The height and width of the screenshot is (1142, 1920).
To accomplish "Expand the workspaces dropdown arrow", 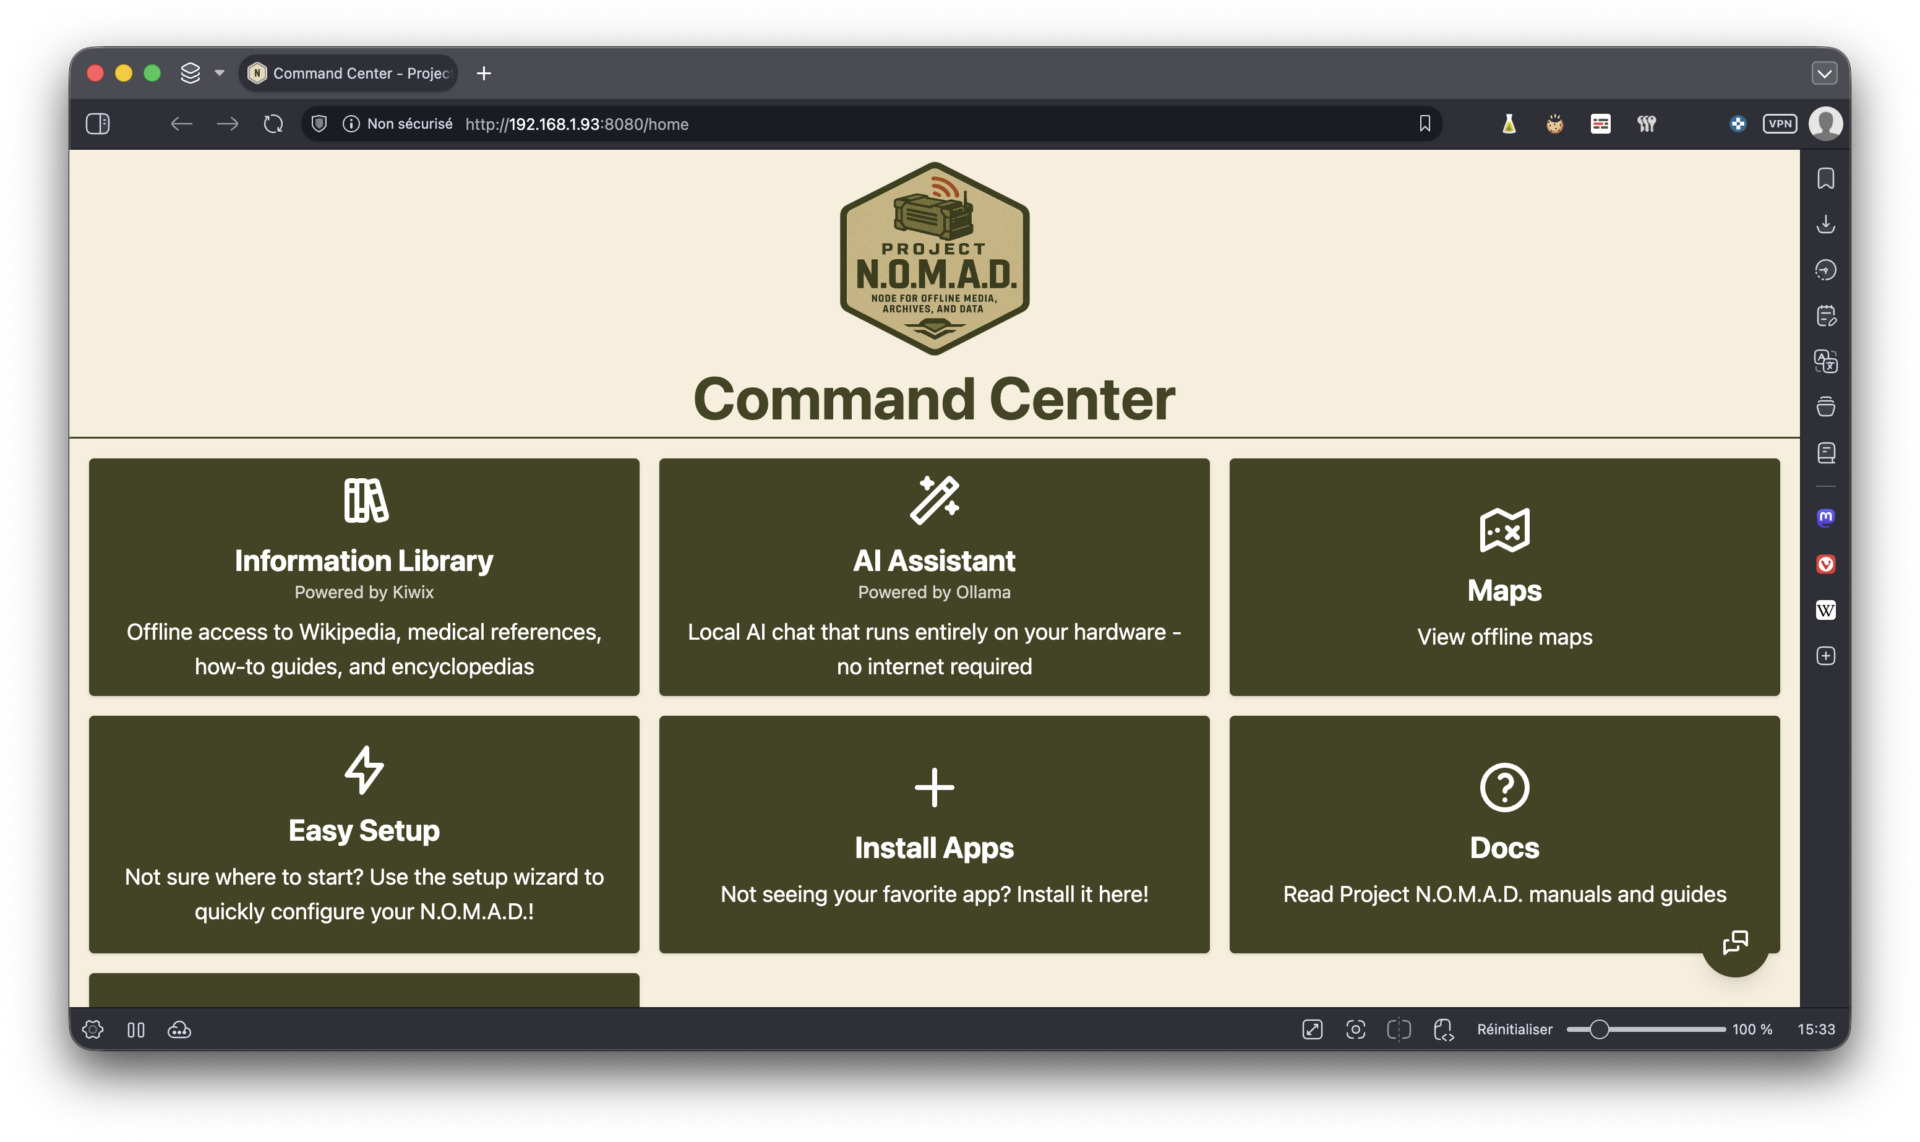I will [x=220, y=73].
